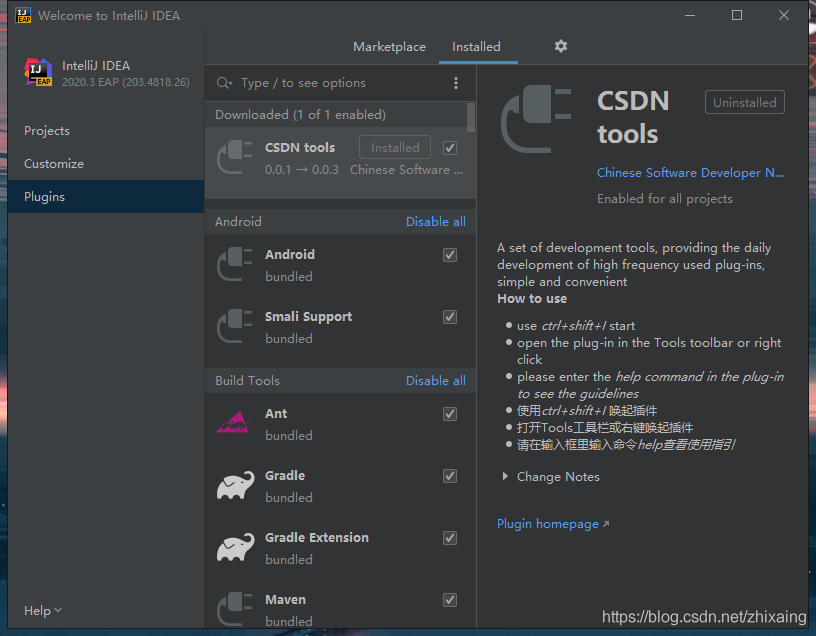816x636 pixels.
Task: Click the Gradle elephant icon
Action: pos(236,485)
